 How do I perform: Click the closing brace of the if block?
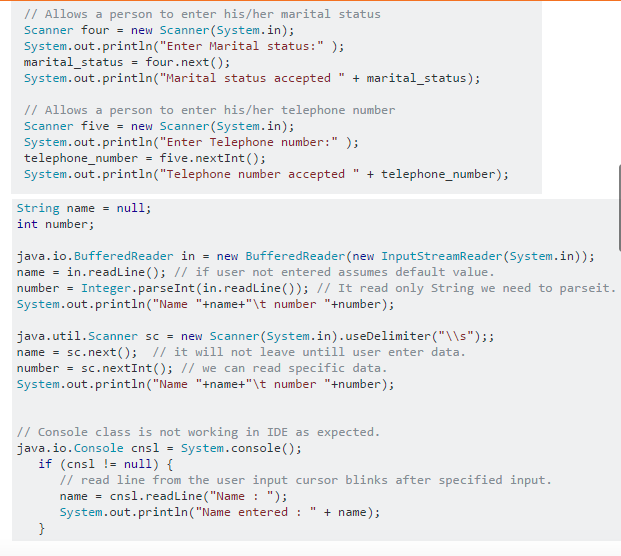(42, 528)
